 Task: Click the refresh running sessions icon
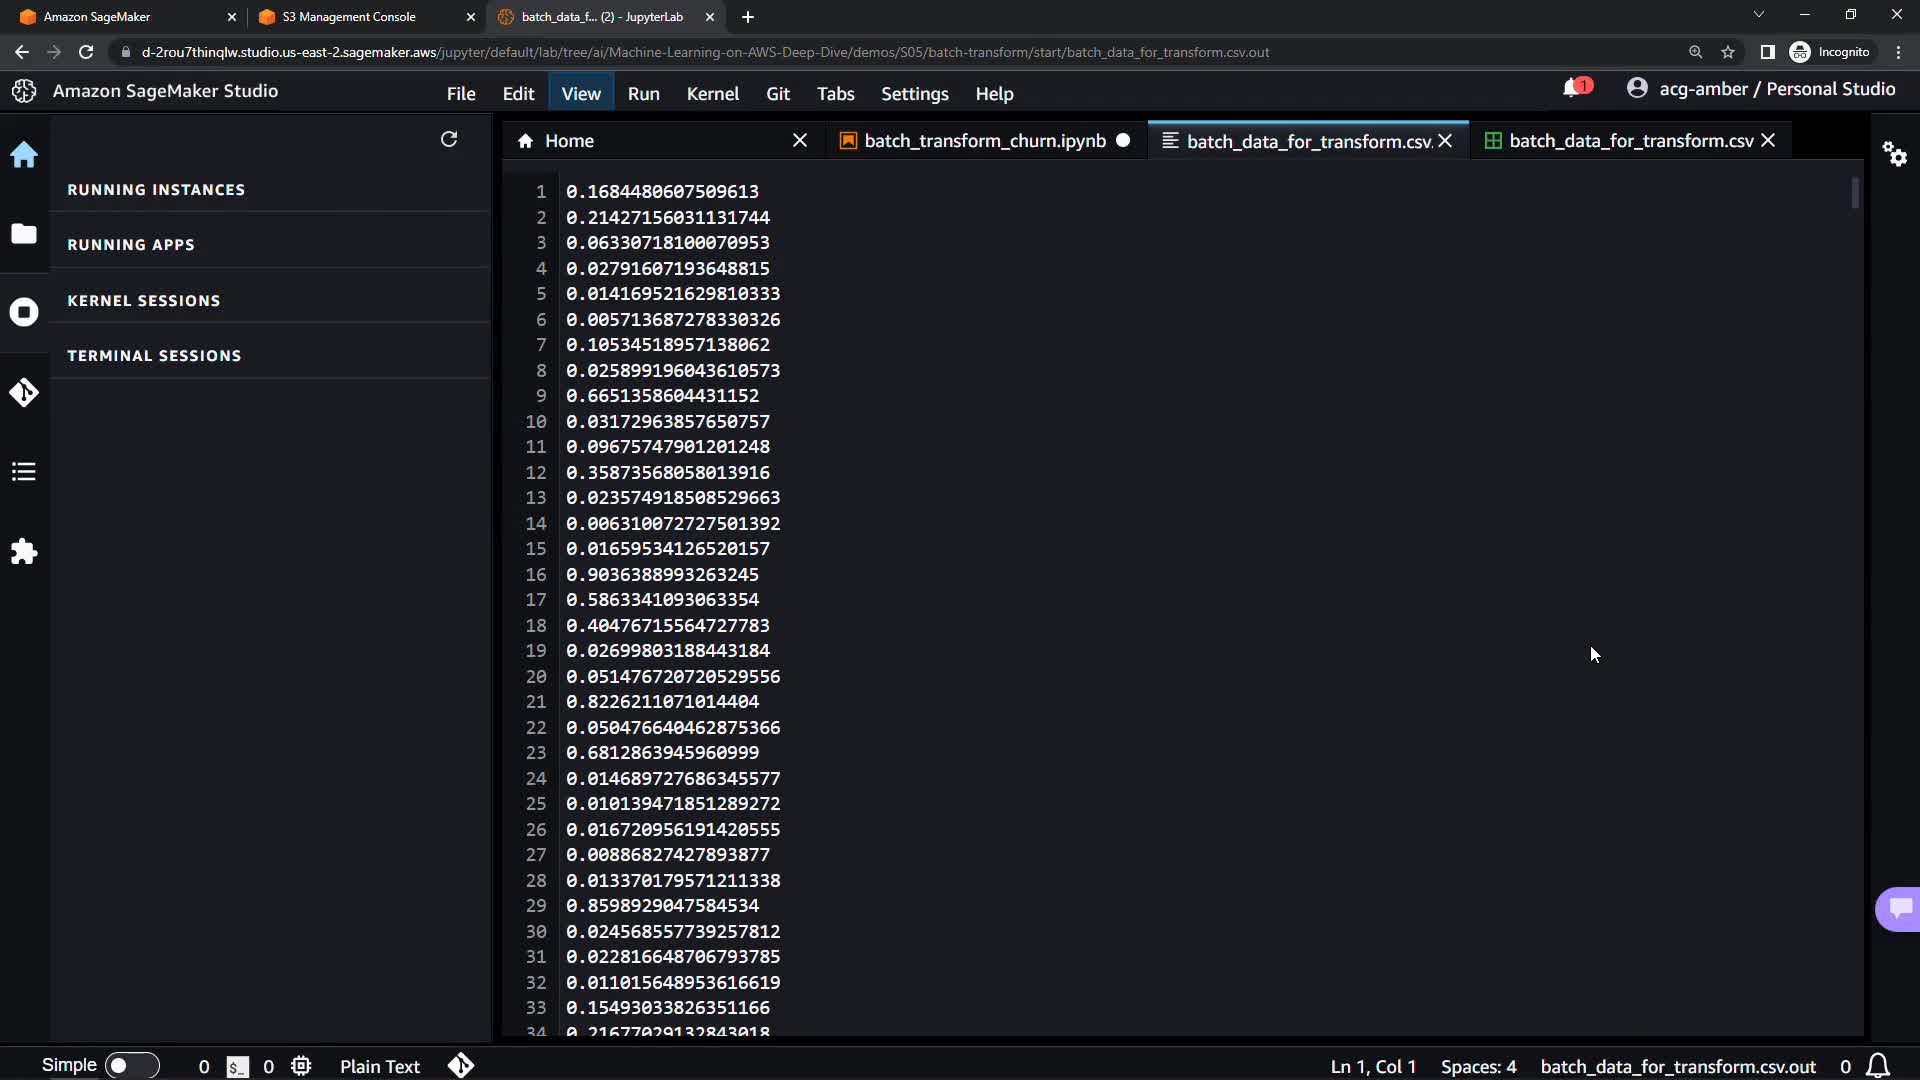pyautogui.click(x=449, y=139)
